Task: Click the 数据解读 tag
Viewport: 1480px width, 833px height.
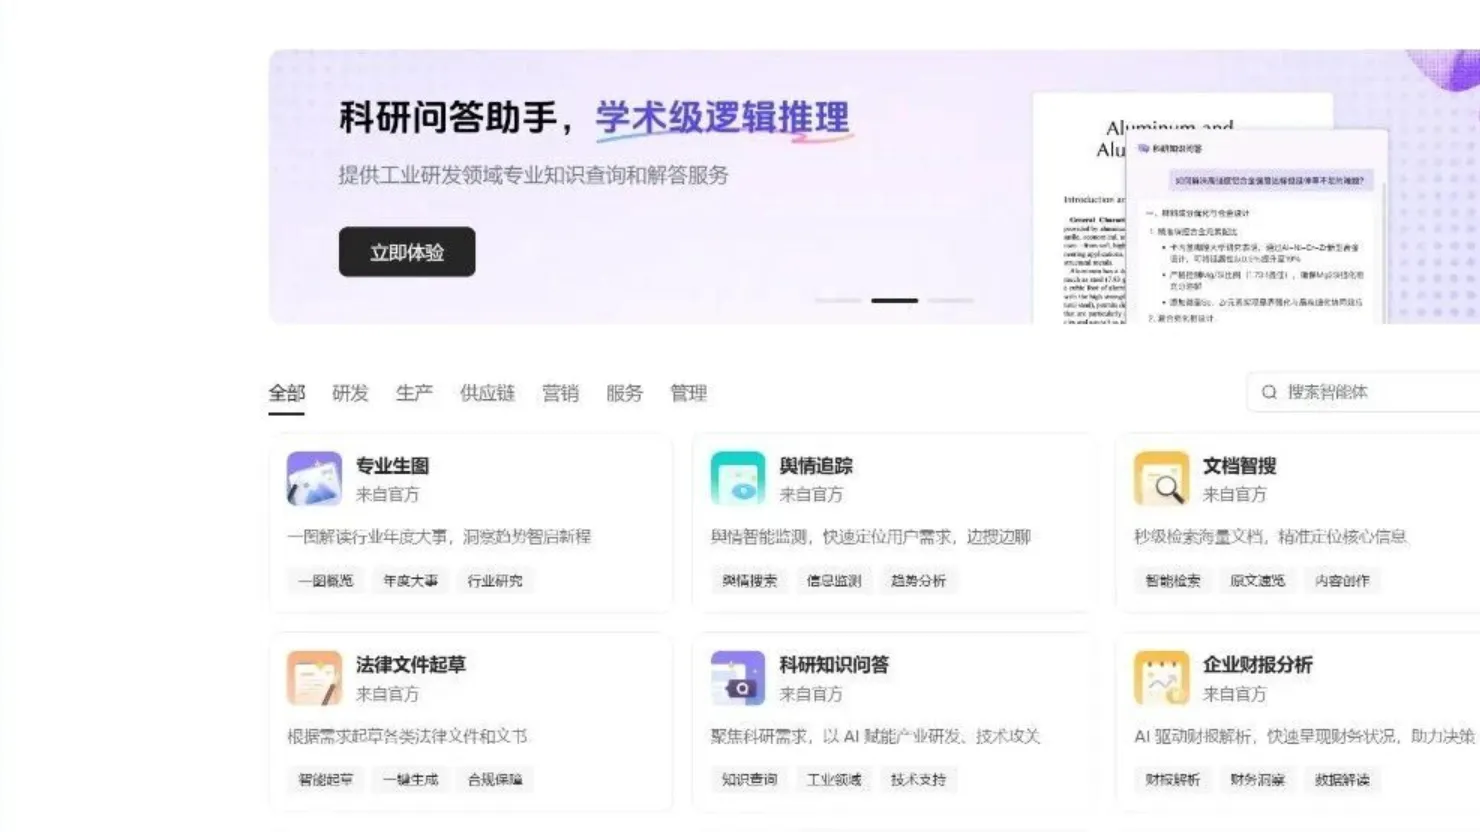Action: click(1342, 779)
